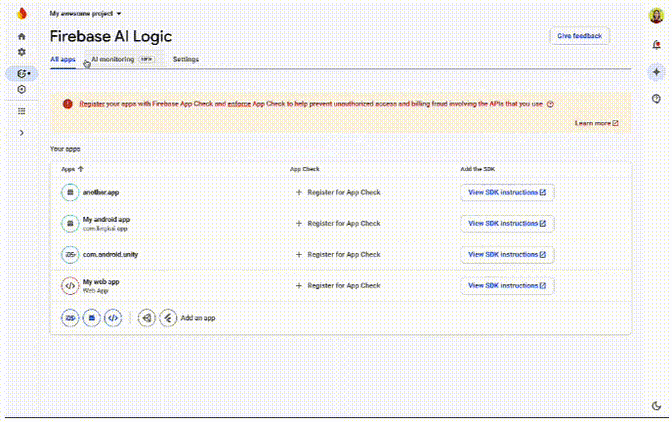This screenshot has width=672, height=422.
Task: Follow the enforce link in banner
Action: [239, 104]
